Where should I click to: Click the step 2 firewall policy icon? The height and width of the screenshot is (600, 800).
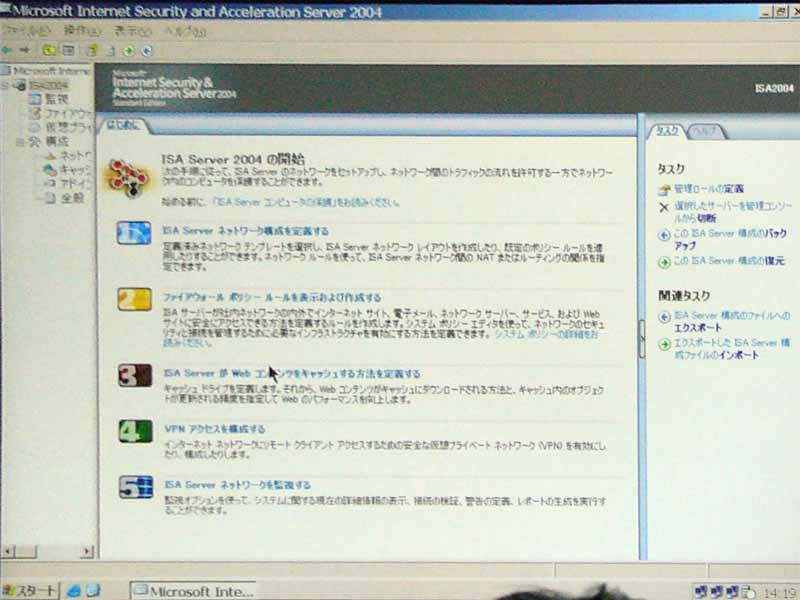134,299
